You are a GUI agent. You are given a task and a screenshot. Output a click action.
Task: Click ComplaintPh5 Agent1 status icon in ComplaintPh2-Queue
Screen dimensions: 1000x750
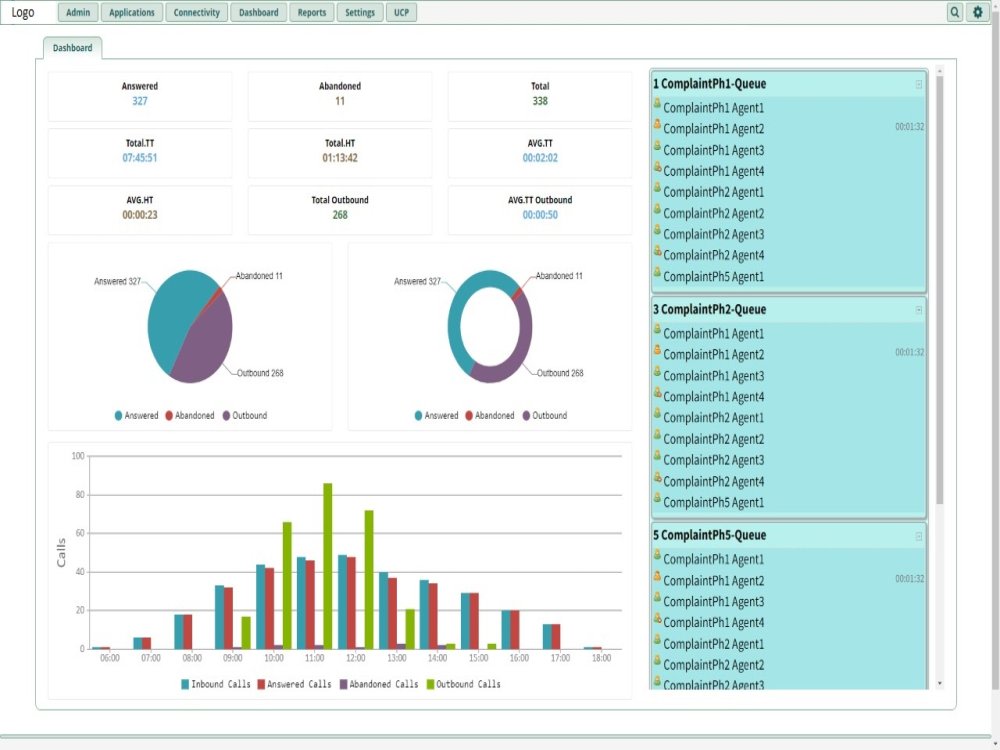pos(657,499)
